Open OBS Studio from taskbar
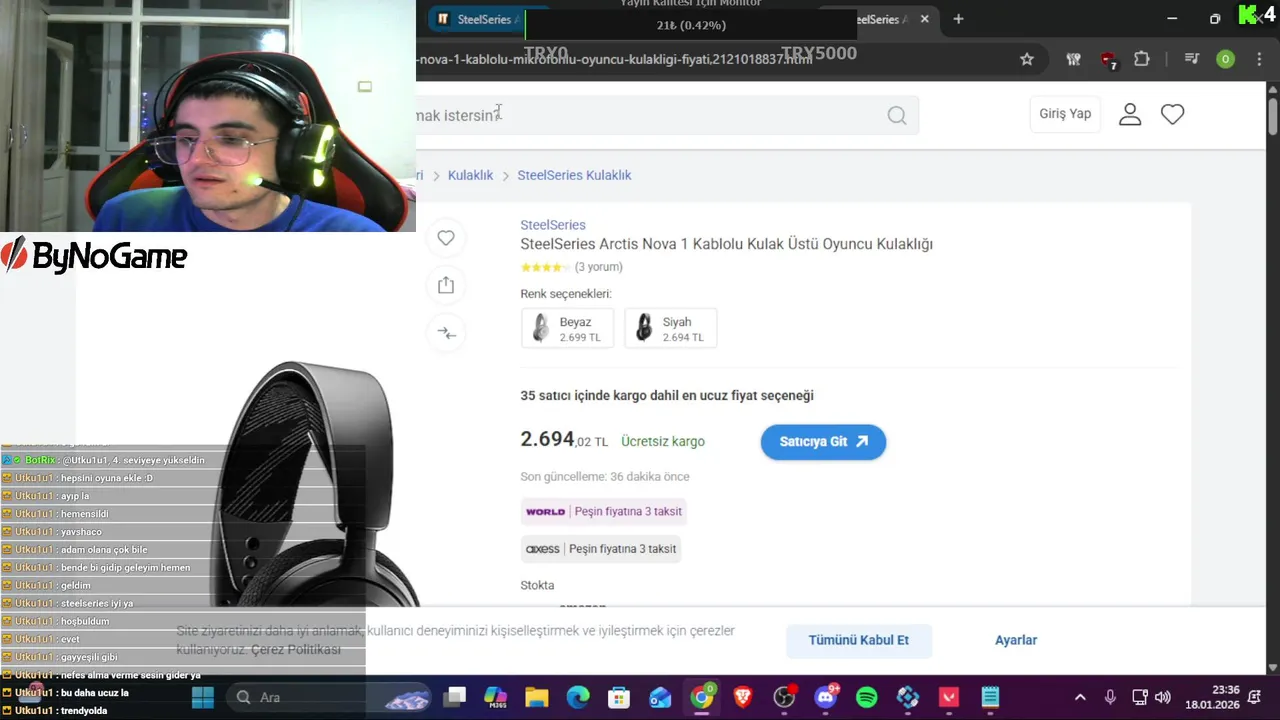The height and width of the screenshot is (720, 1280). tap(785, 697)
